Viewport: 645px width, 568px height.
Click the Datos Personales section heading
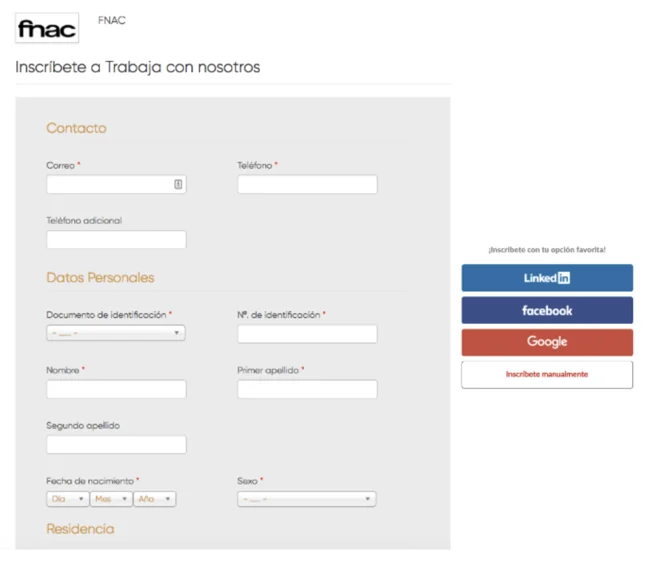pos(100,278)
